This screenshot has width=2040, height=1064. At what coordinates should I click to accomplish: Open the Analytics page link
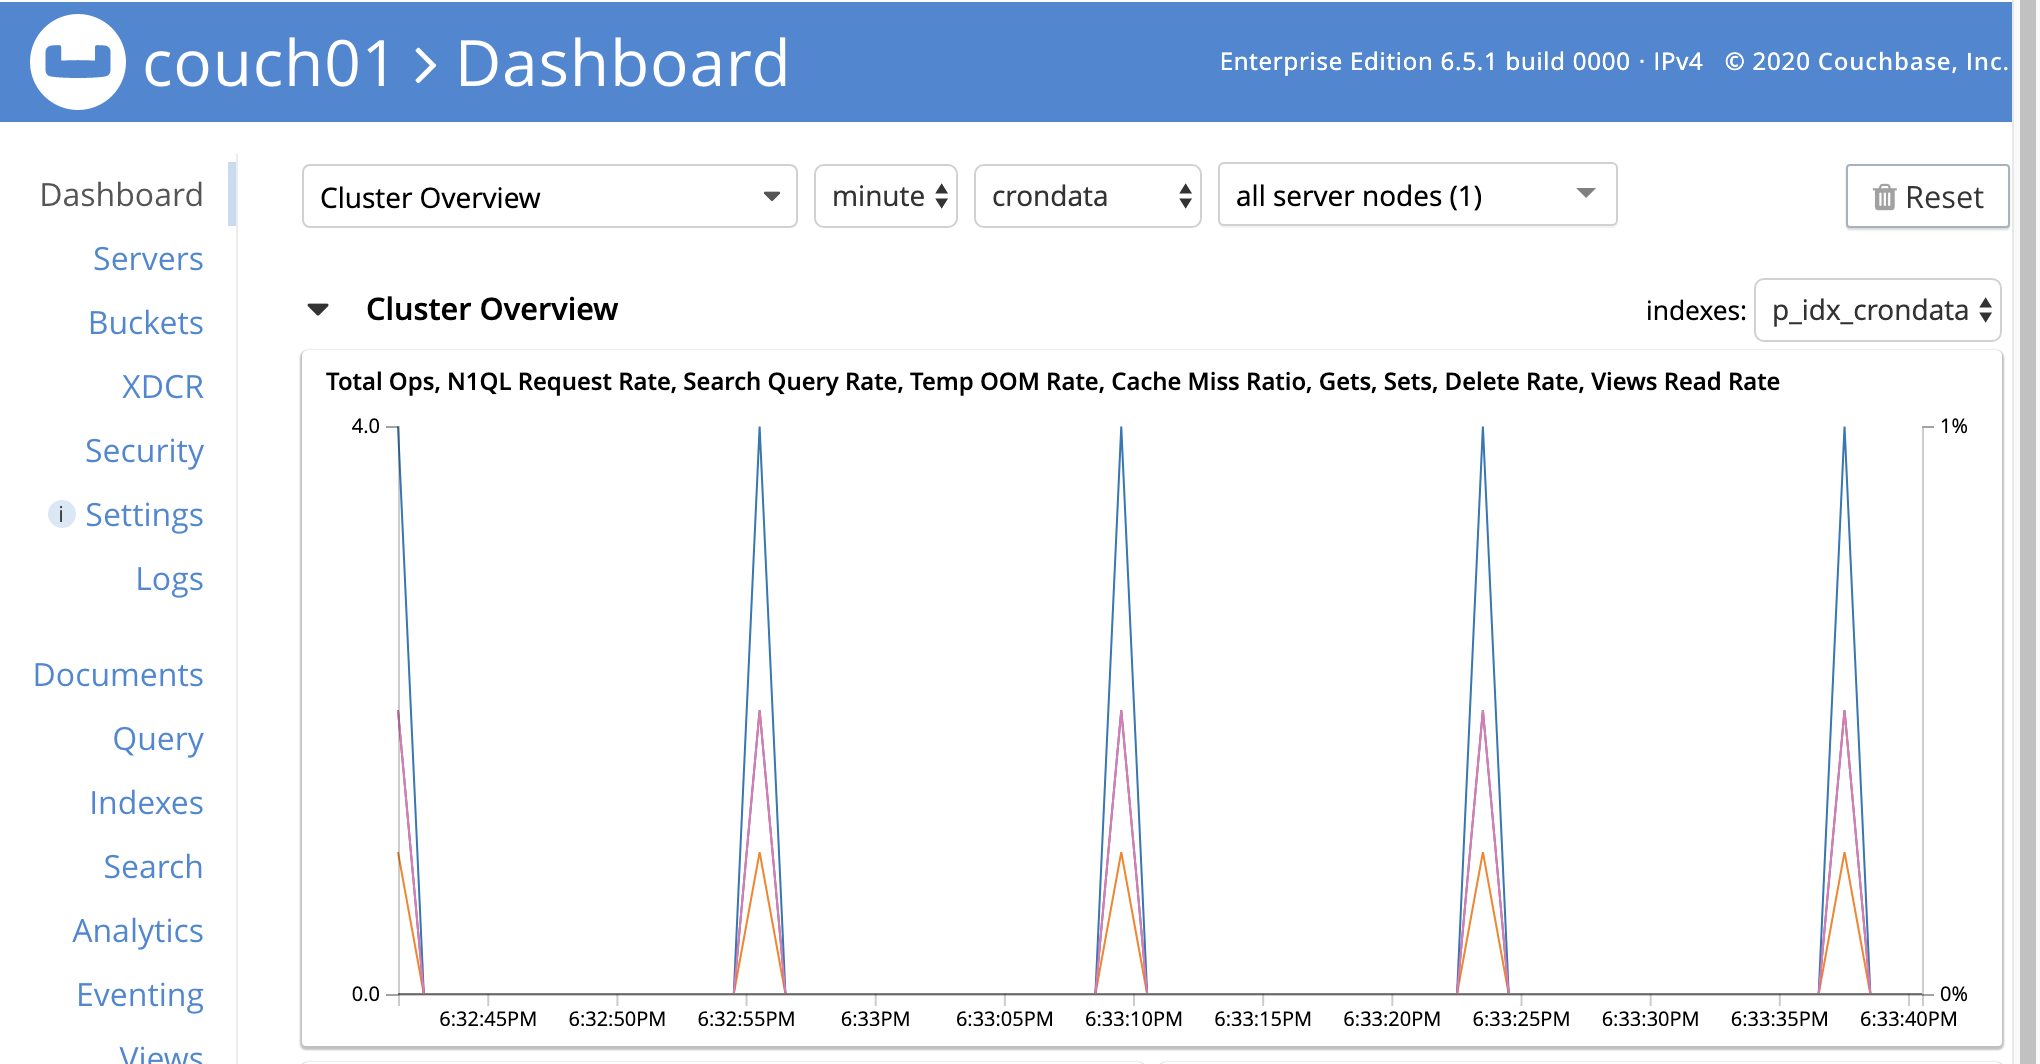point(138,930)
